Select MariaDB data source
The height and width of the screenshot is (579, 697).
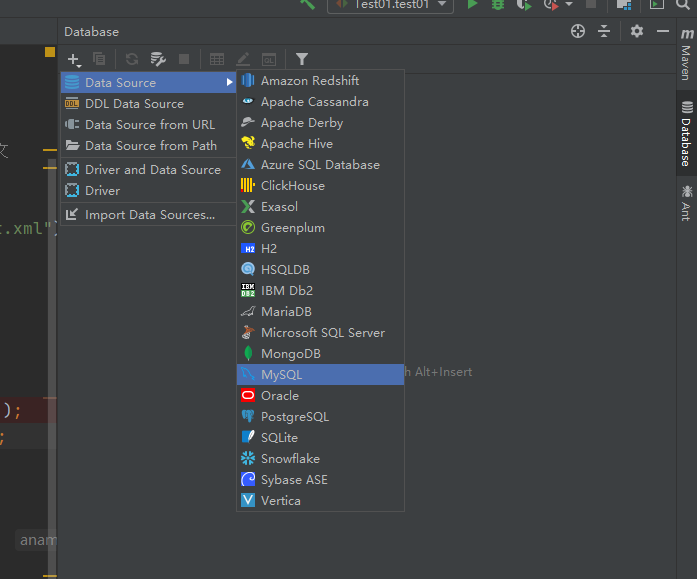pyautogui.click(x=320, y=311)
